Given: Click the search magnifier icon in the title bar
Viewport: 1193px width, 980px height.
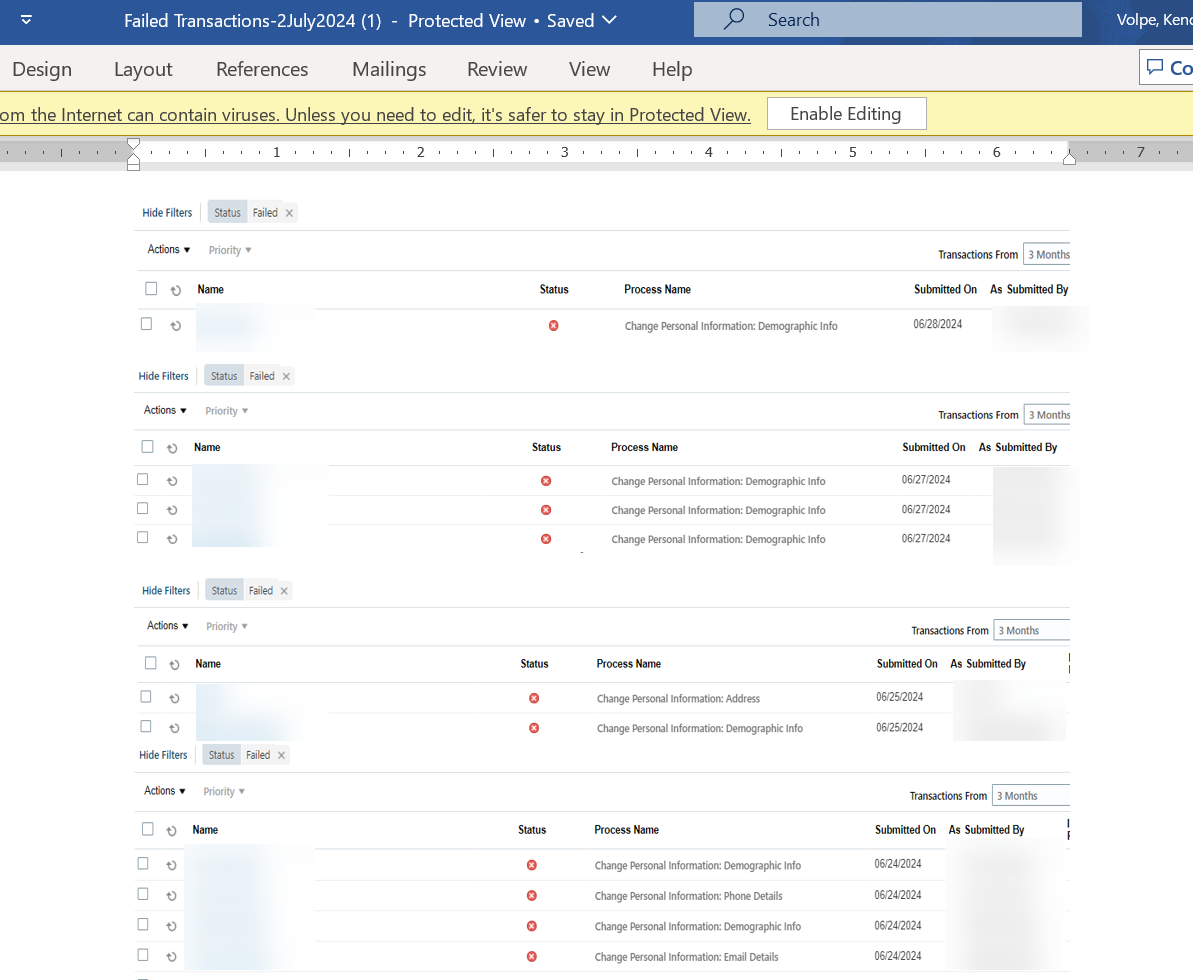Looking at the screenshot, I should [x=733, y=19].
